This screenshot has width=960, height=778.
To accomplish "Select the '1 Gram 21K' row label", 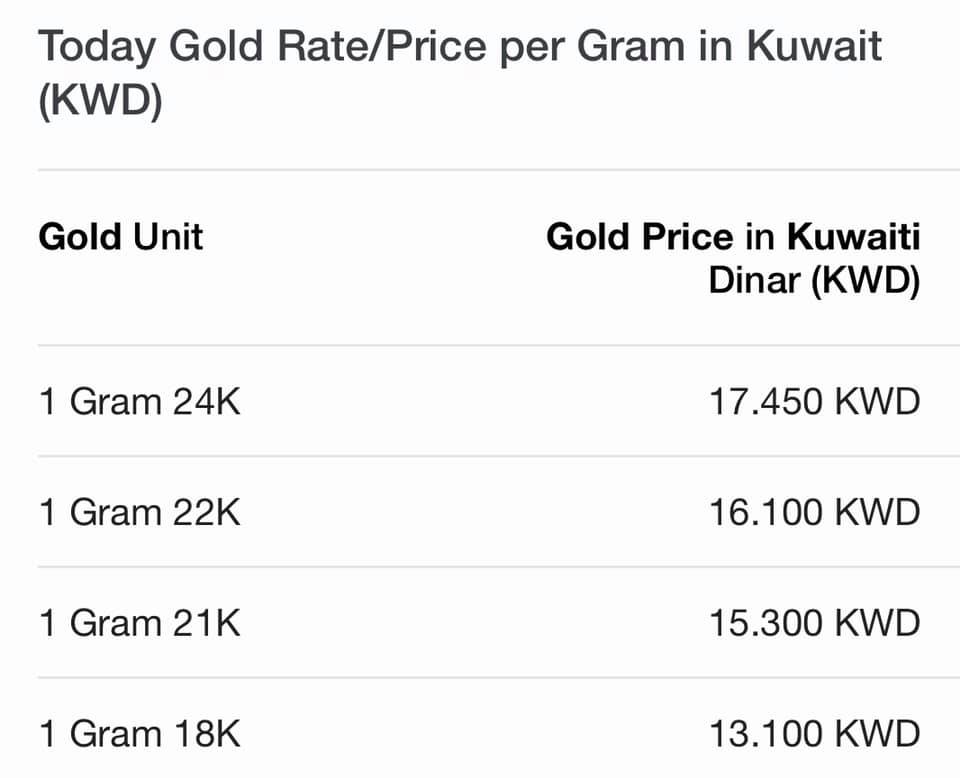I will (x=140, y=623).
